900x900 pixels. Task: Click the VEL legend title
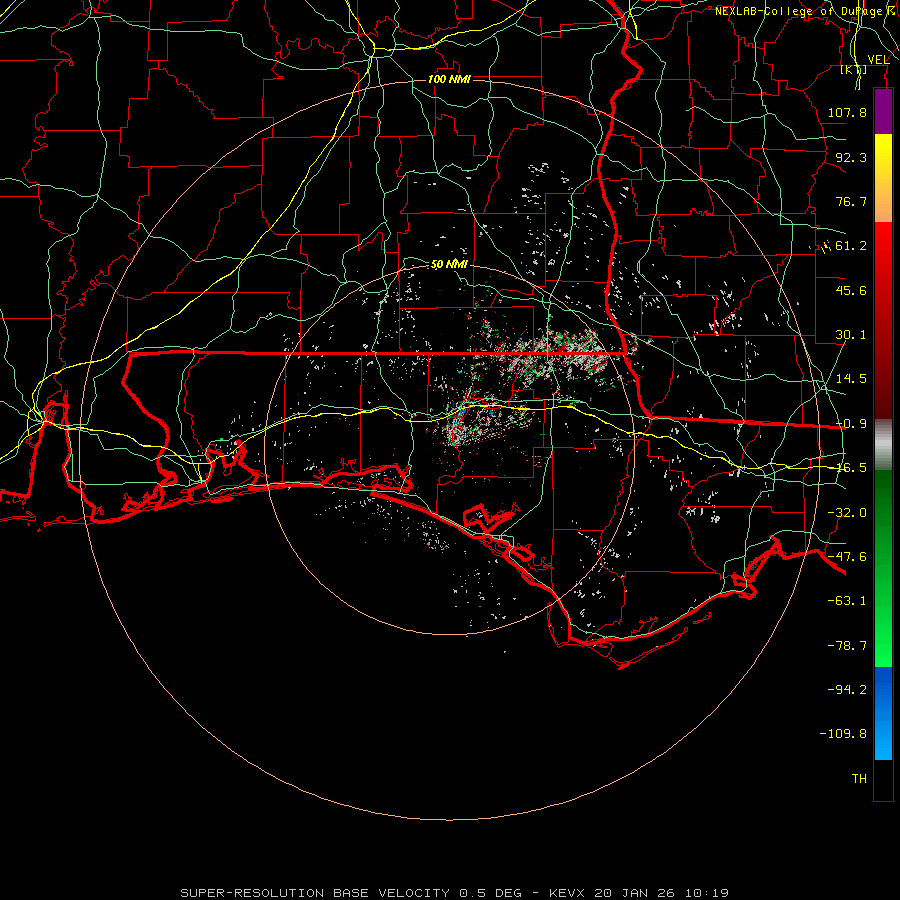tap(878, 59)
